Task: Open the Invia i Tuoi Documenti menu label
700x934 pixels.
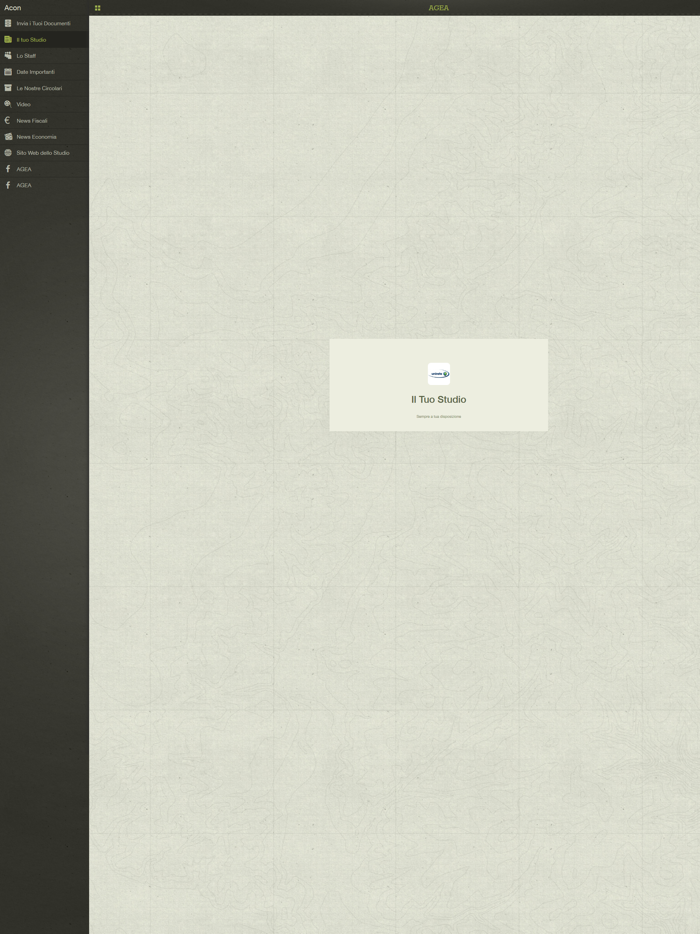Action: [x=43, y=23]
